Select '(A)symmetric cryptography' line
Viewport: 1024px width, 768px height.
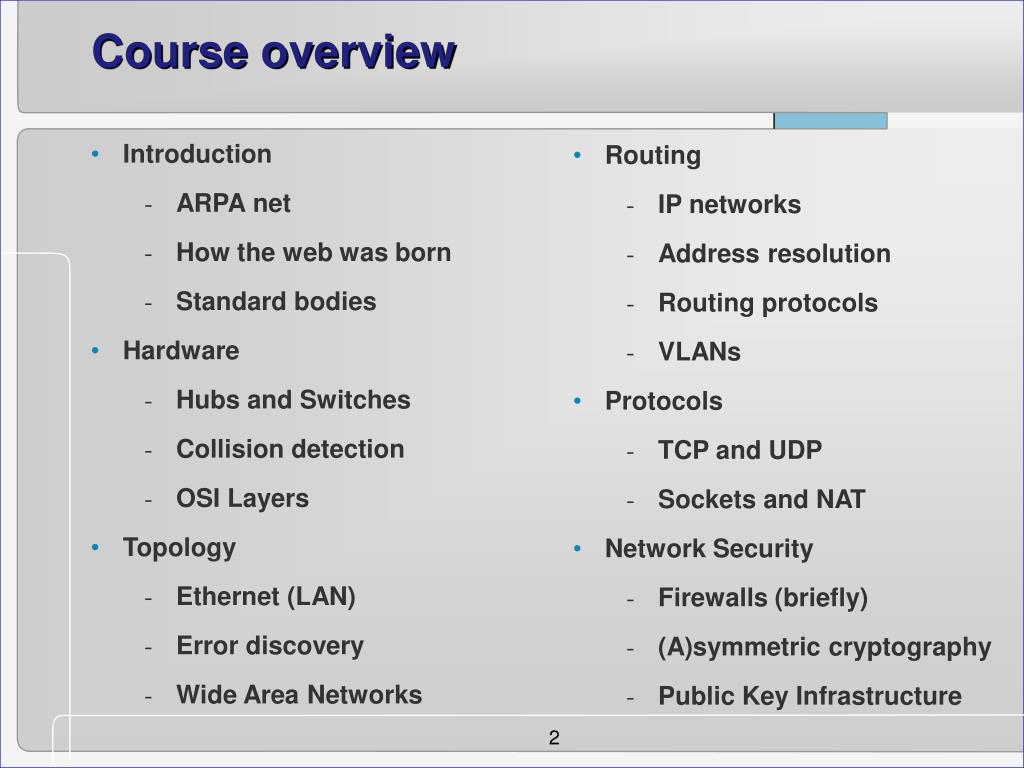(x=825, y=647)
